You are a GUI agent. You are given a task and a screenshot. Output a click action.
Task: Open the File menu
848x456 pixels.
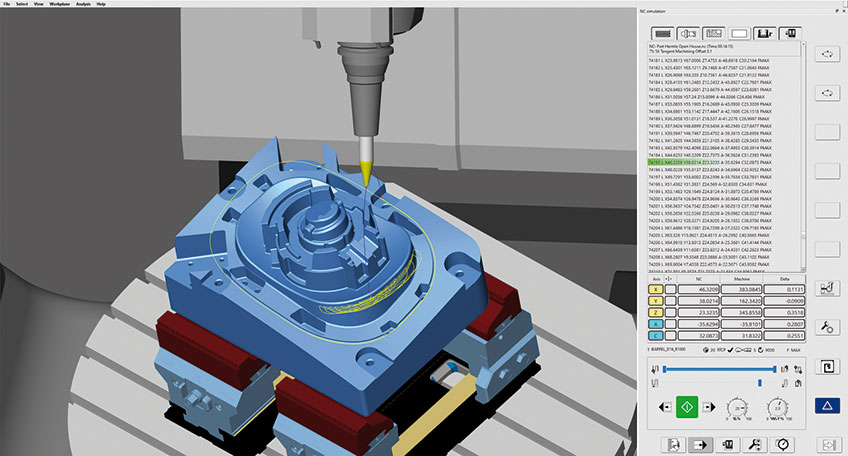pos(7,4)
